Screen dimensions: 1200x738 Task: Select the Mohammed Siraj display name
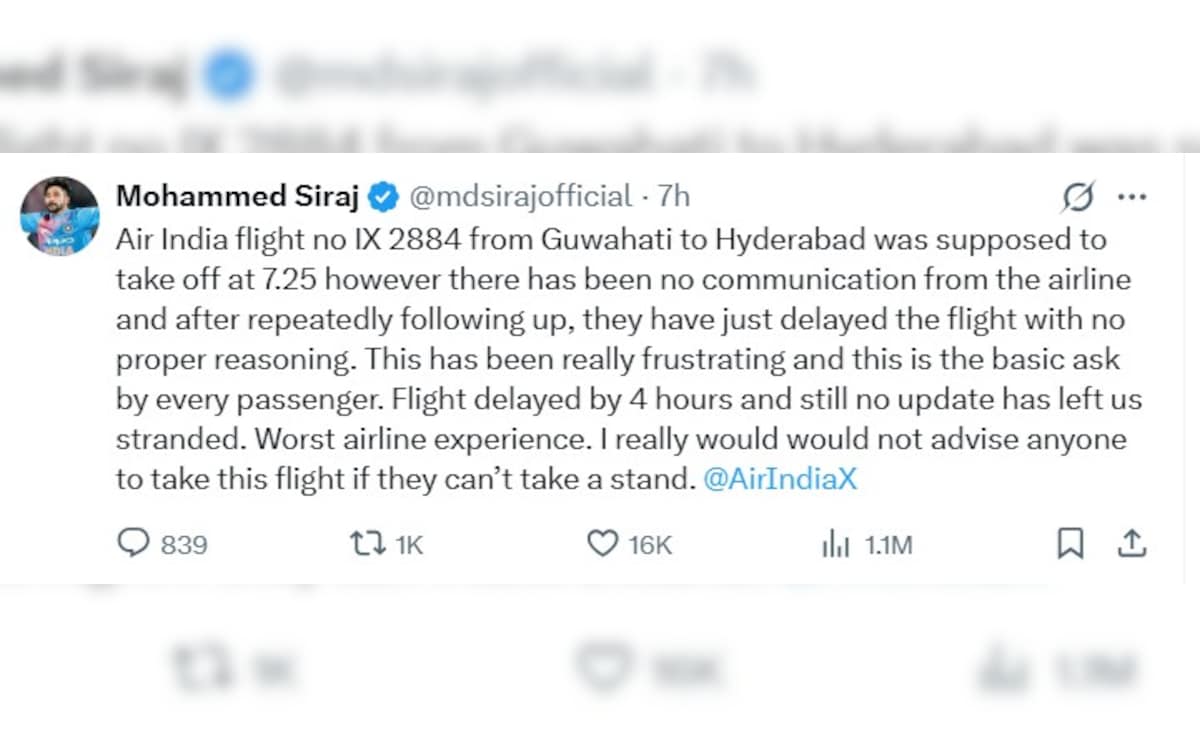tap(237, 196)
